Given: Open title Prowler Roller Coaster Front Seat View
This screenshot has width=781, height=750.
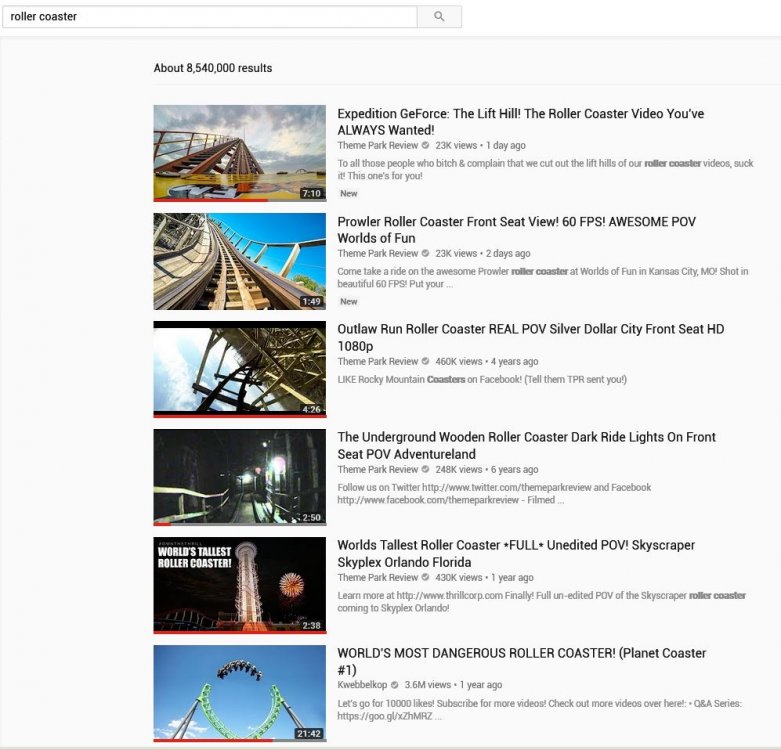Looking at the screenshot, I should (517, 230).
